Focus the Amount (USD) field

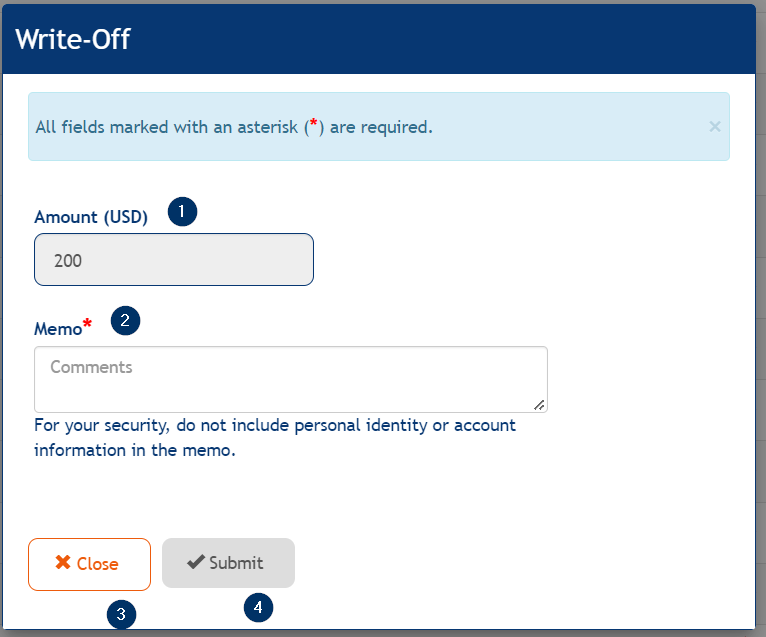tap(173, 260)
